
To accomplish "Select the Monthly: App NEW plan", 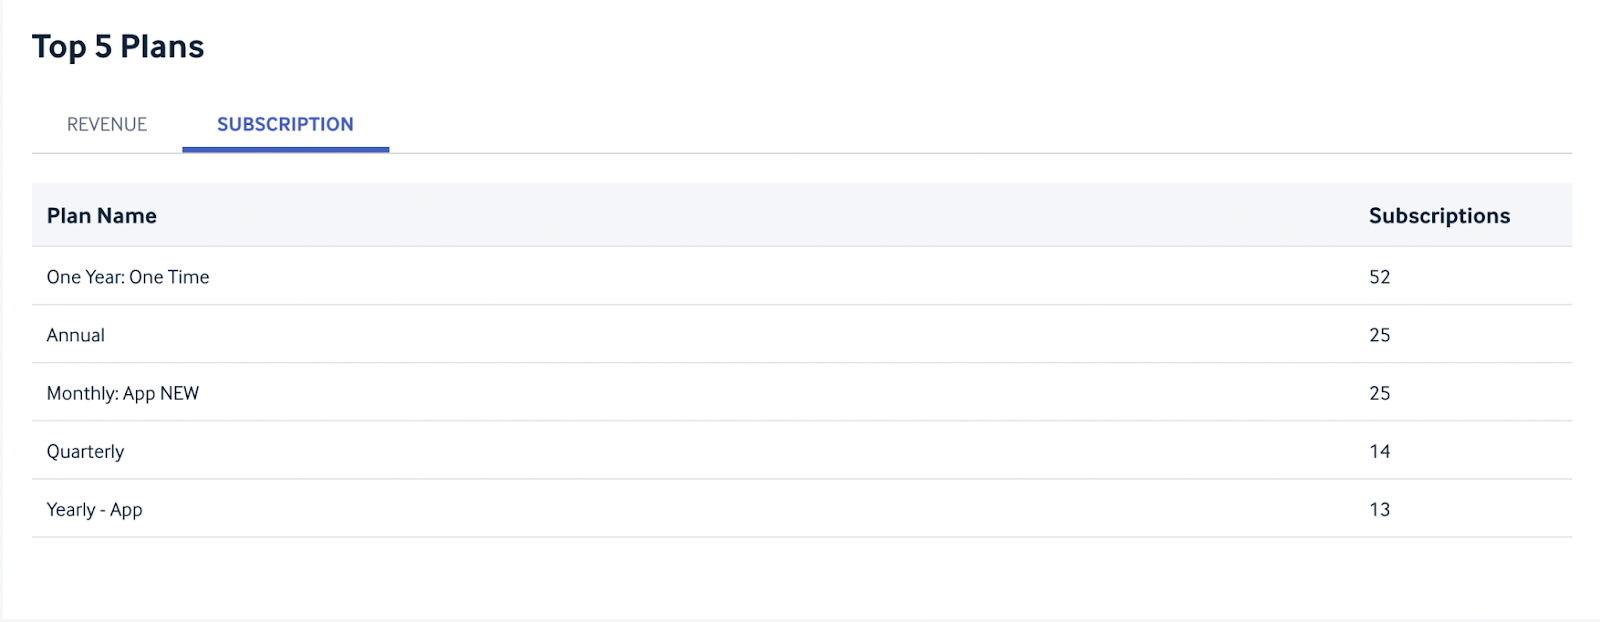I will [123, 393].
